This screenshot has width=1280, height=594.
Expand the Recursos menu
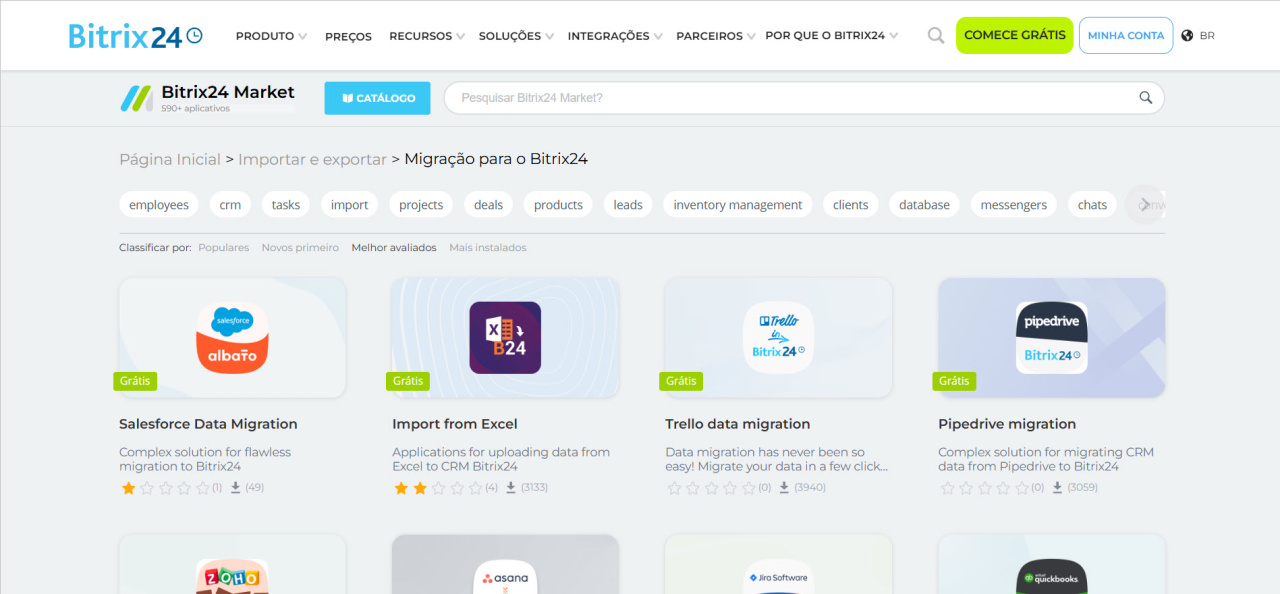(427, 36)
